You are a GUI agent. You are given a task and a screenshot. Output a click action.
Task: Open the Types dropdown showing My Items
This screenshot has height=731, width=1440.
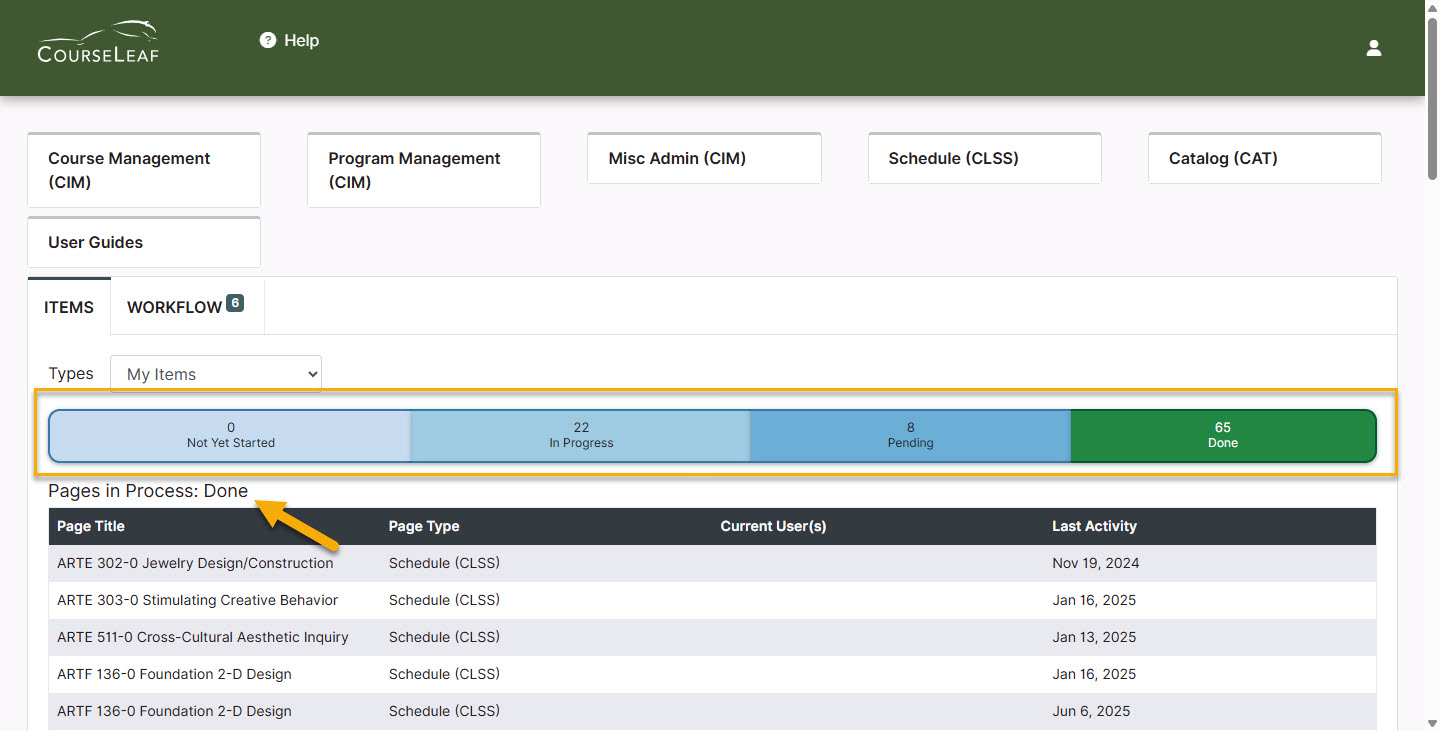pos(215,372)
